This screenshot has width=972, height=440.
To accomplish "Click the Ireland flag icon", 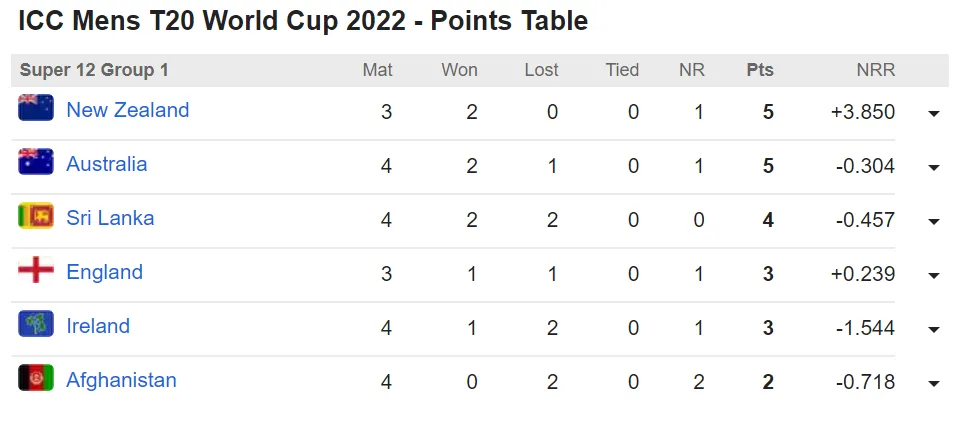I will click(36, 323).
